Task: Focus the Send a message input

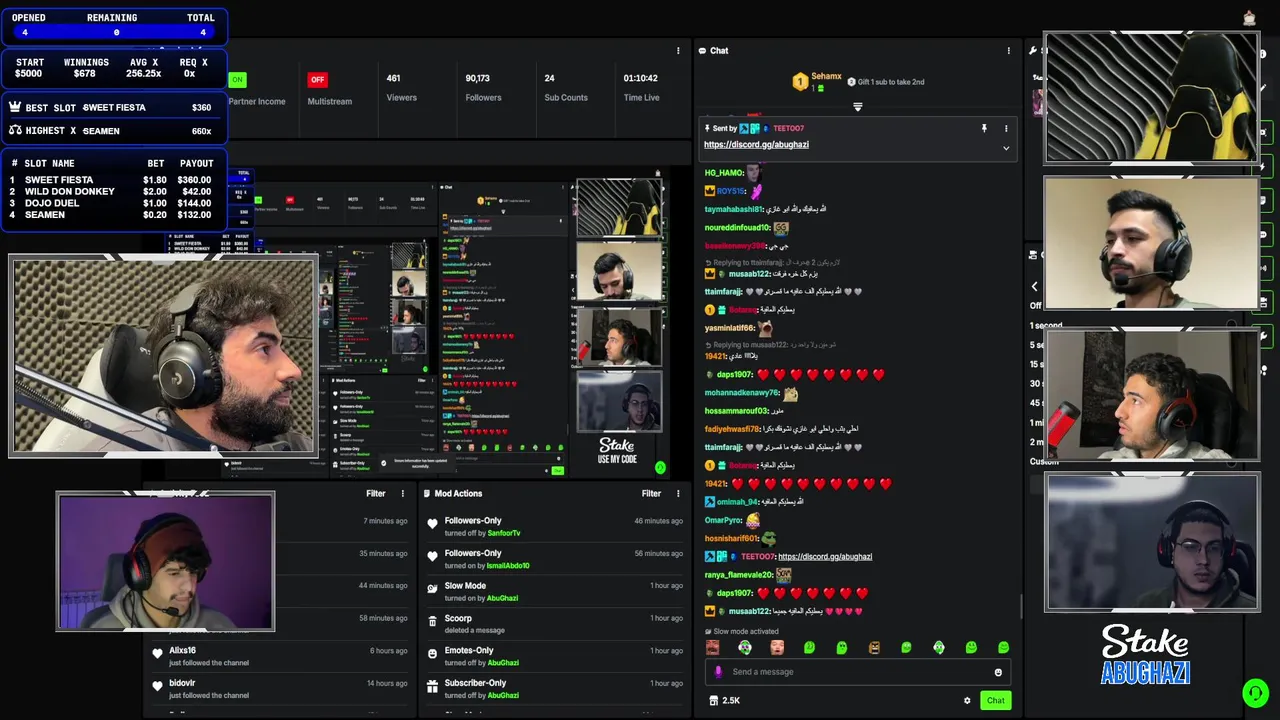Action: (858, 672)
